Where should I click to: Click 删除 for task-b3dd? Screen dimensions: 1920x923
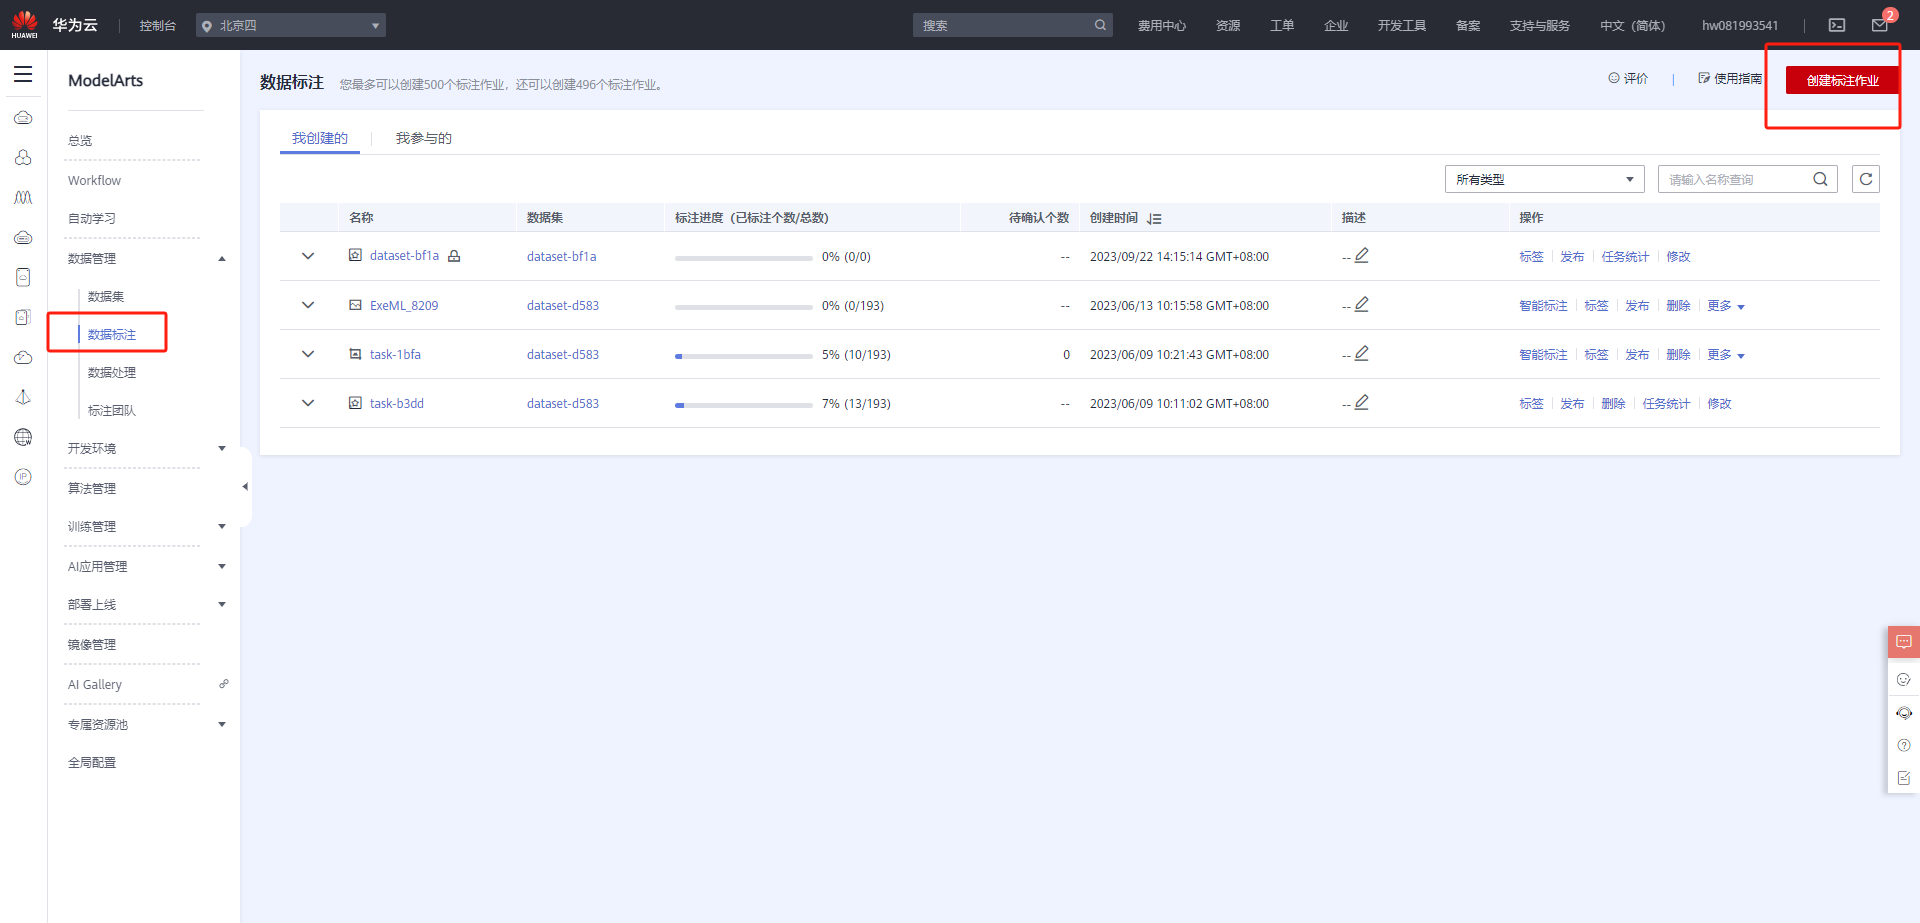pos(1613,404)
